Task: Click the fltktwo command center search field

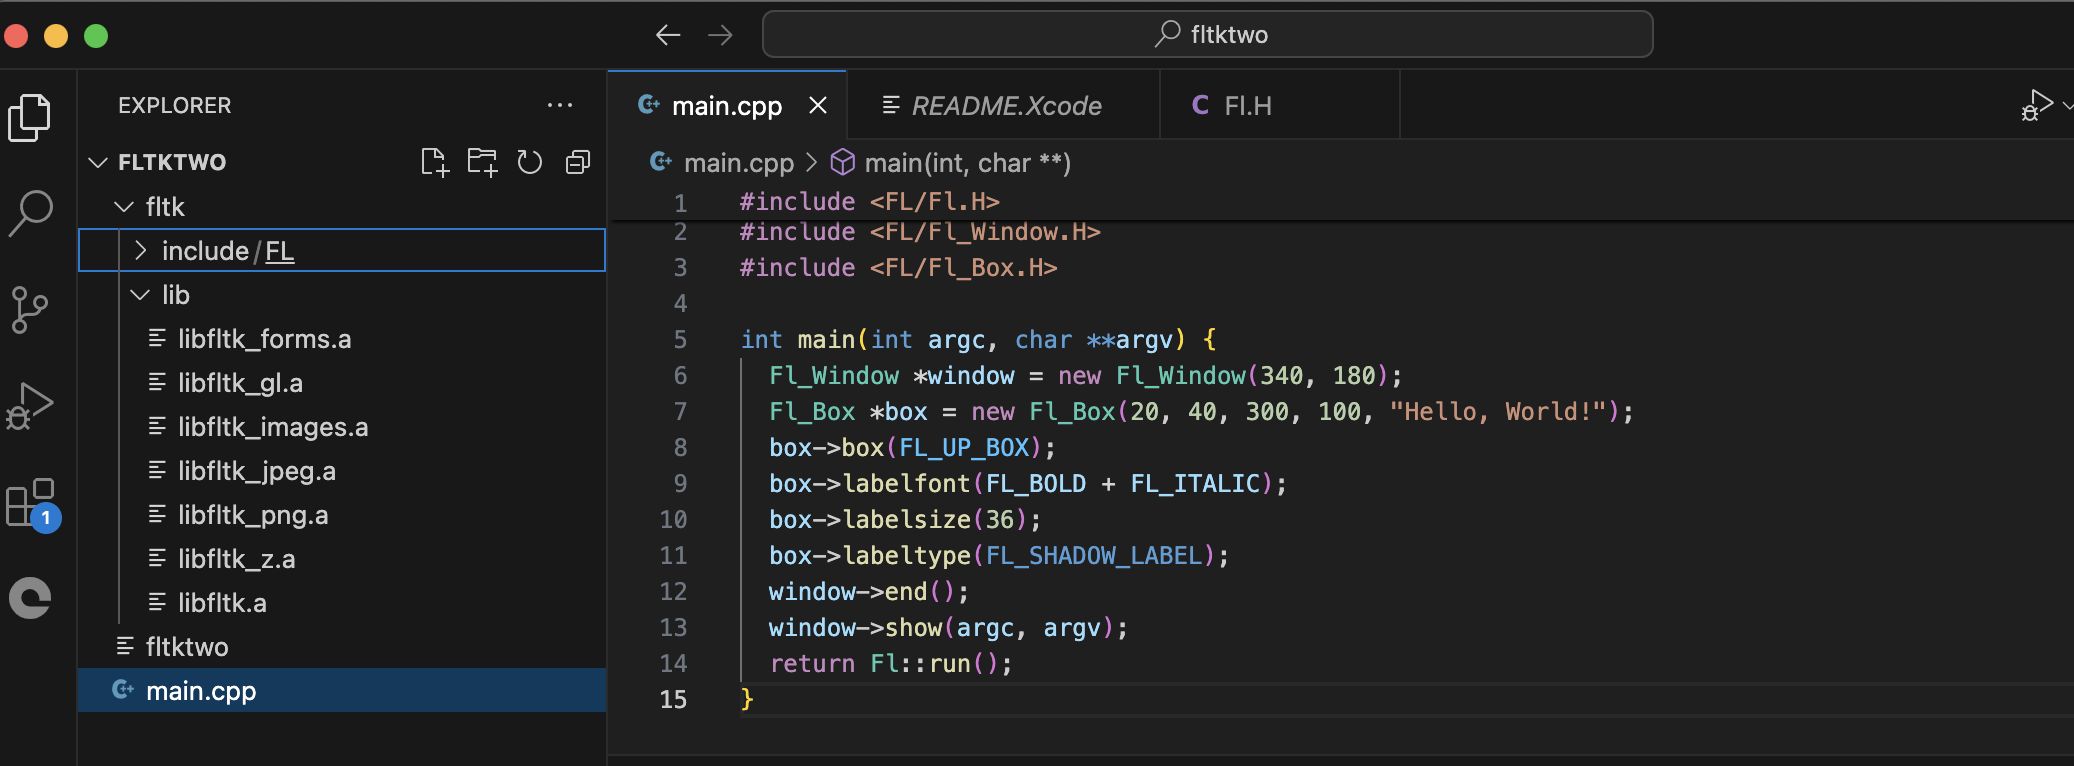Action: coord(1207,35)
